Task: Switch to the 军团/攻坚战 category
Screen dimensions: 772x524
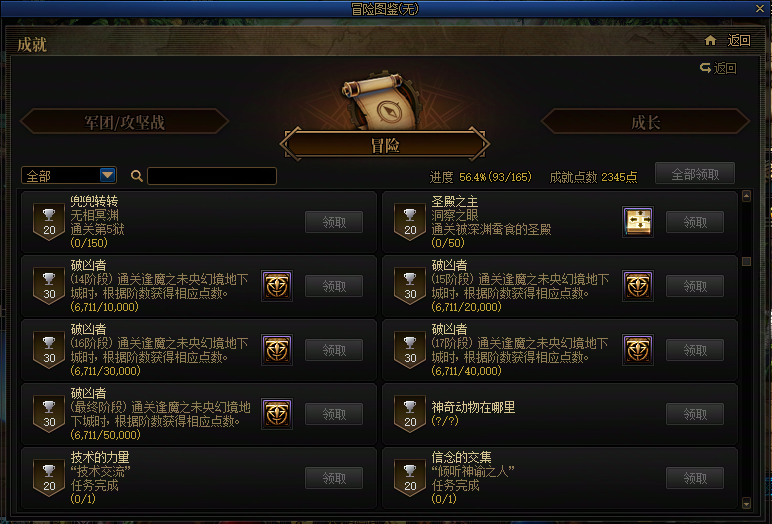Action: [124, 122]
